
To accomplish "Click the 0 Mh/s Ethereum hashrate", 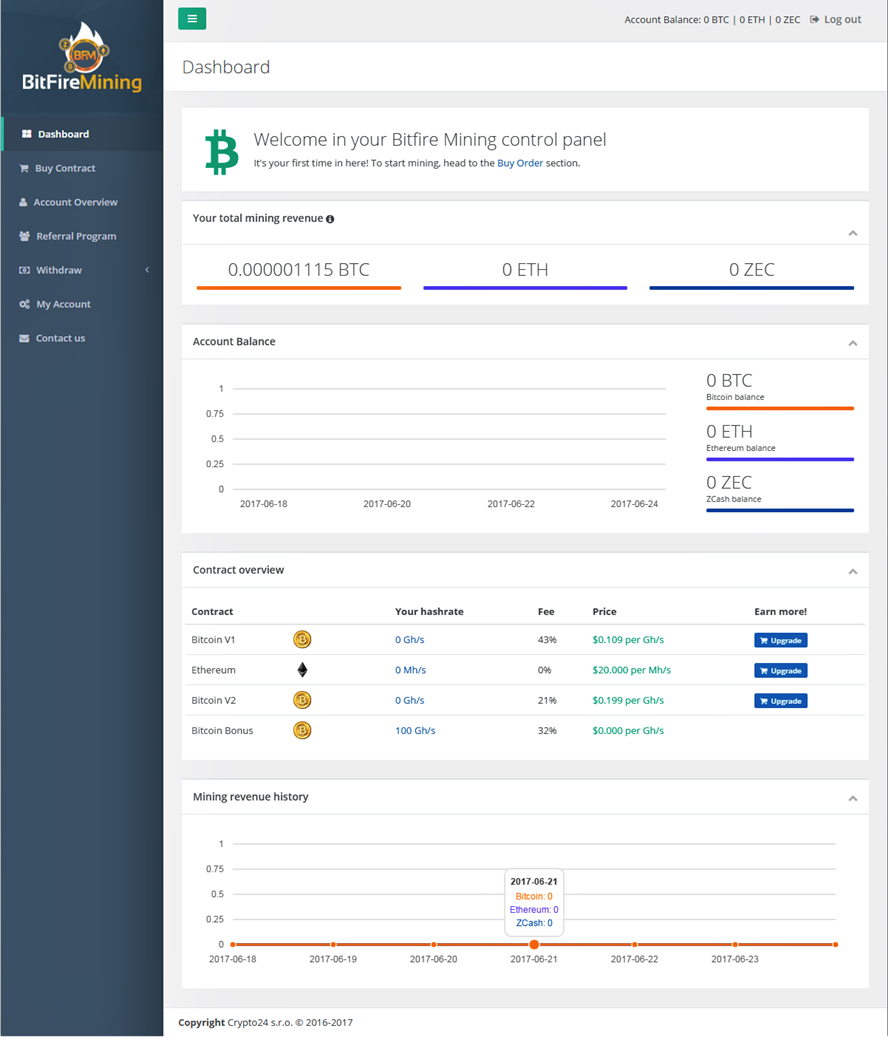I will coord(410,670).
